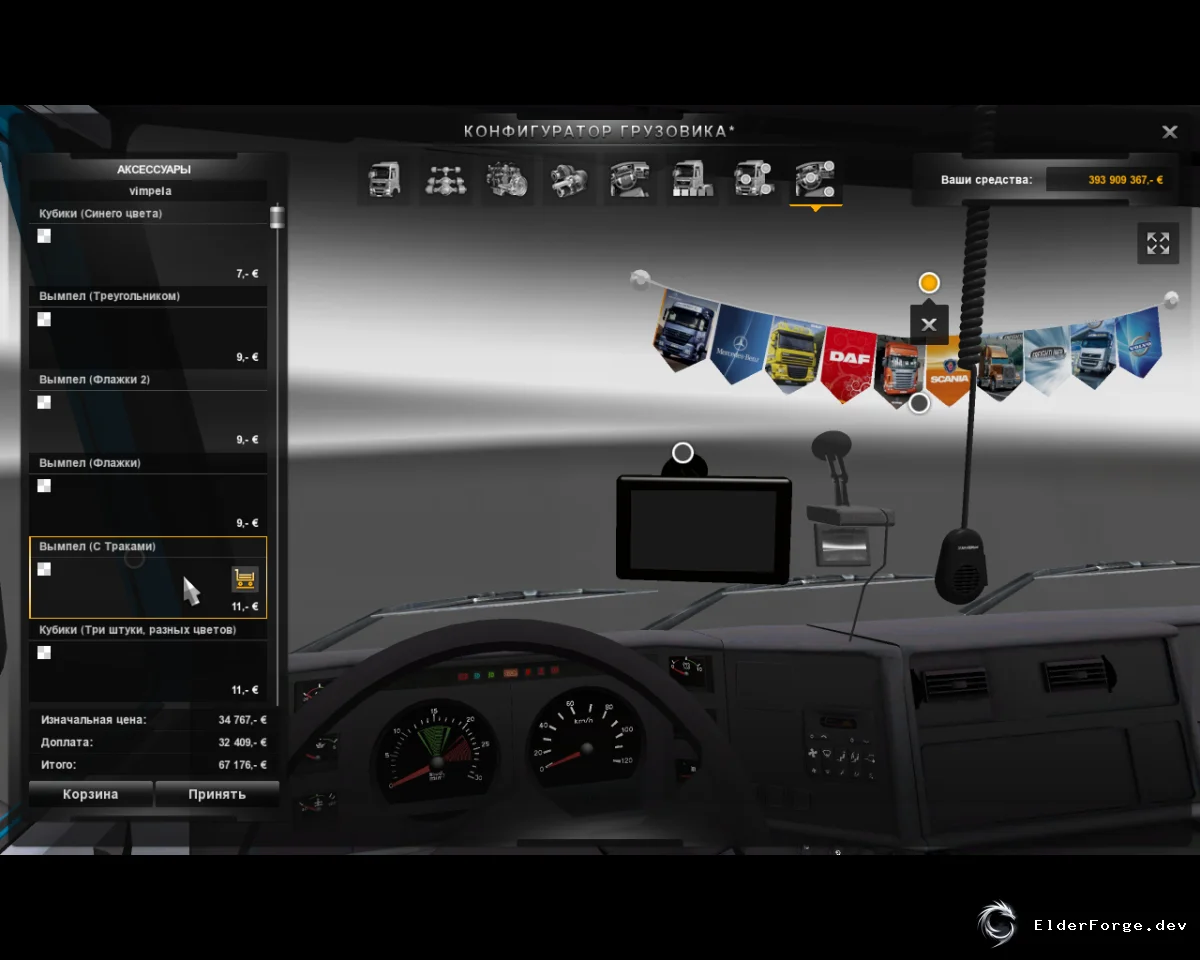Open the truck cabin configuration tab
The width and height of the screenshot is (1200, 960).
pos(384,180)
